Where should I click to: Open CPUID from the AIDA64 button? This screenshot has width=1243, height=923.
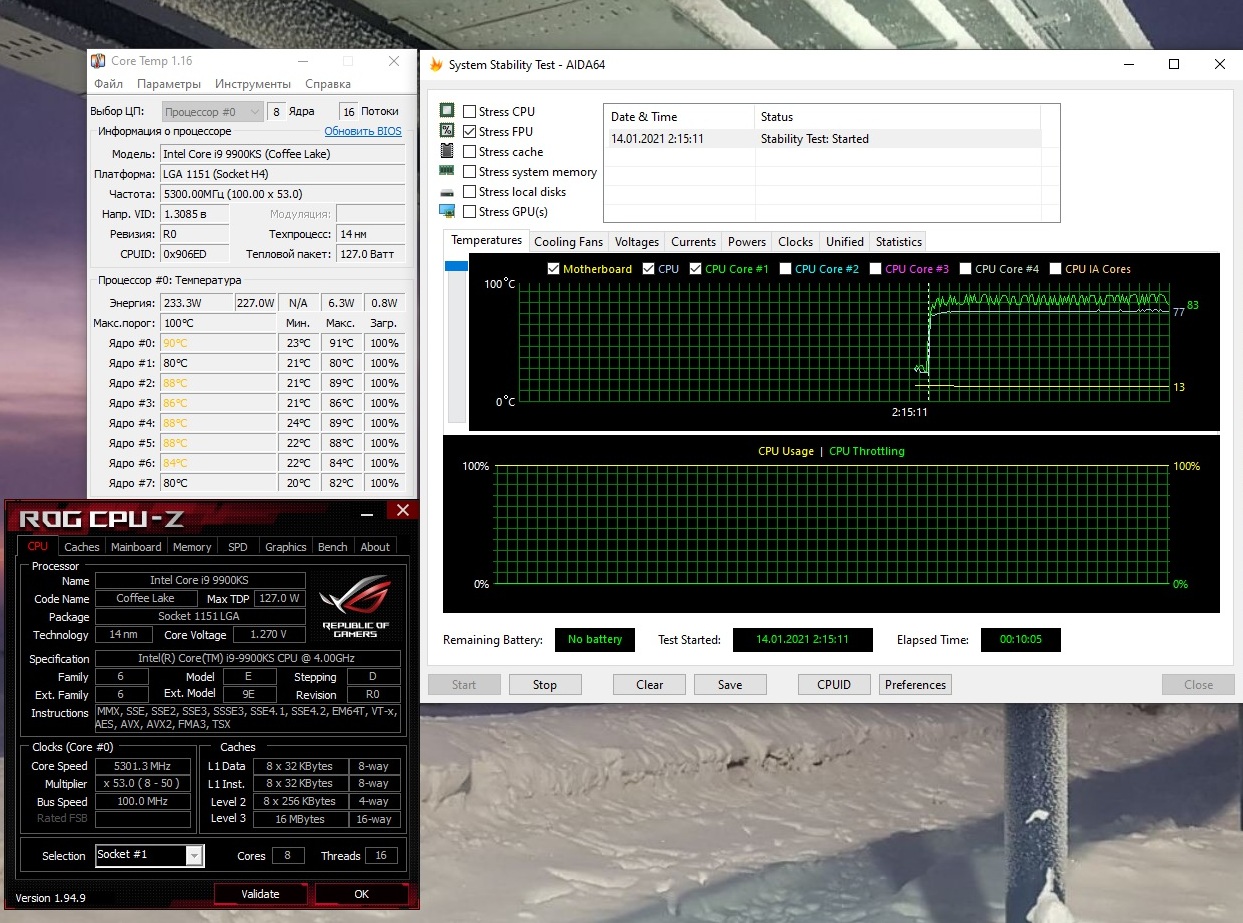point(835,685)
